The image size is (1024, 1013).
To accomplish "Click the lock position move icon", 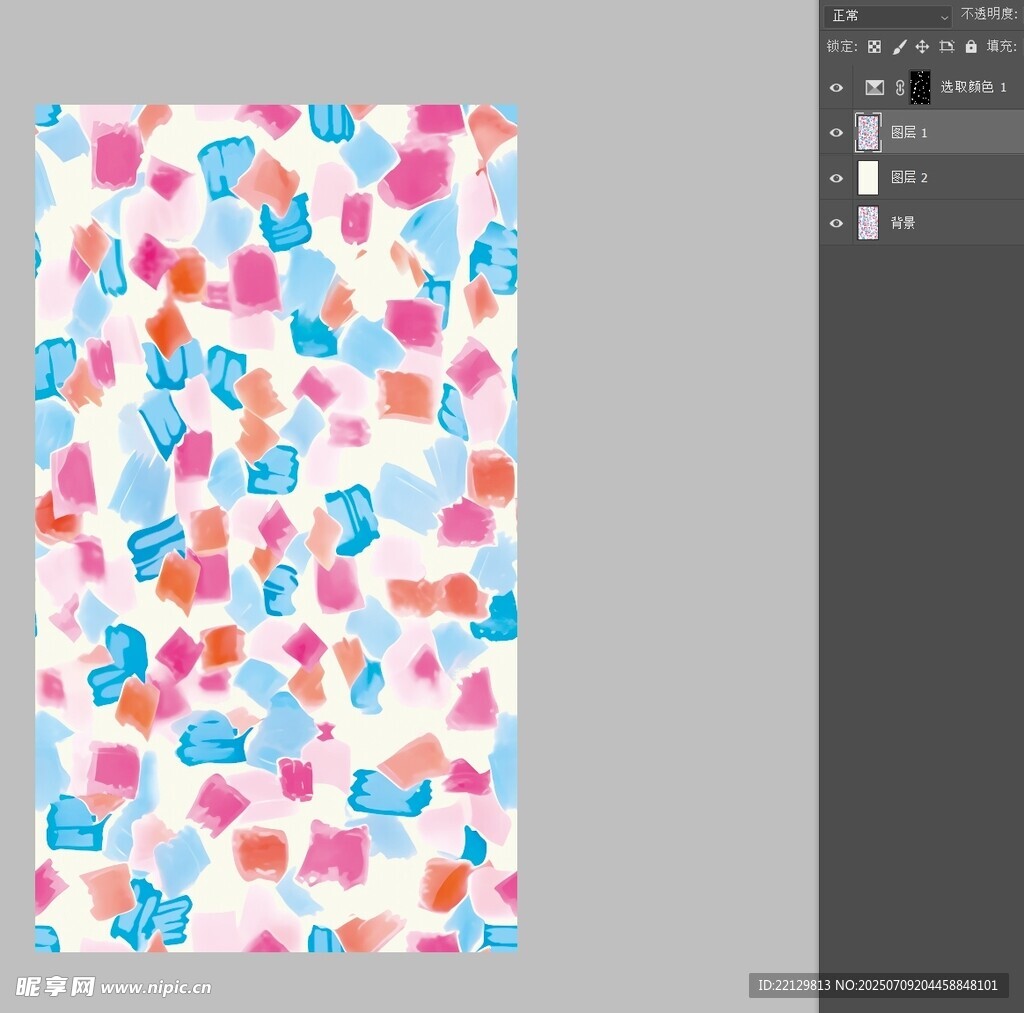I will click(922, 47).
